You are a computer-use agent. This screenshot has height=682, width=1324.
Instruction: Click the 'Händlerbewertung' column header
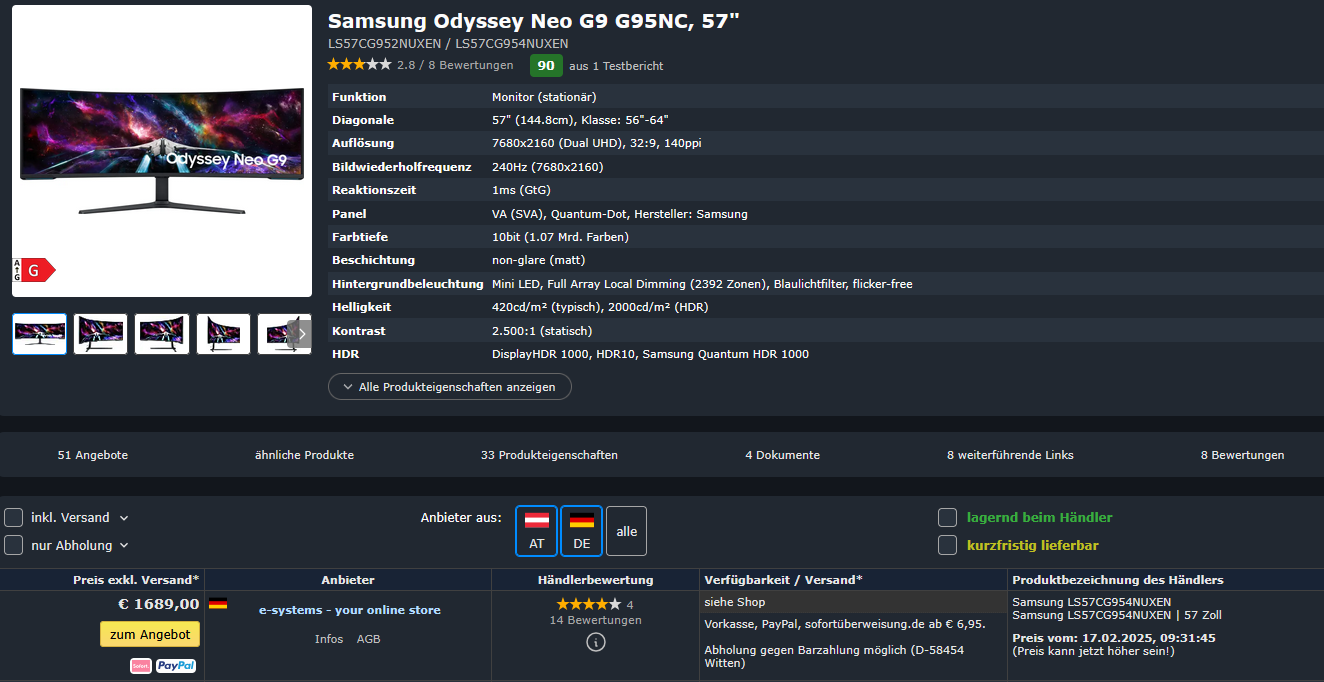tap(595, 580)
